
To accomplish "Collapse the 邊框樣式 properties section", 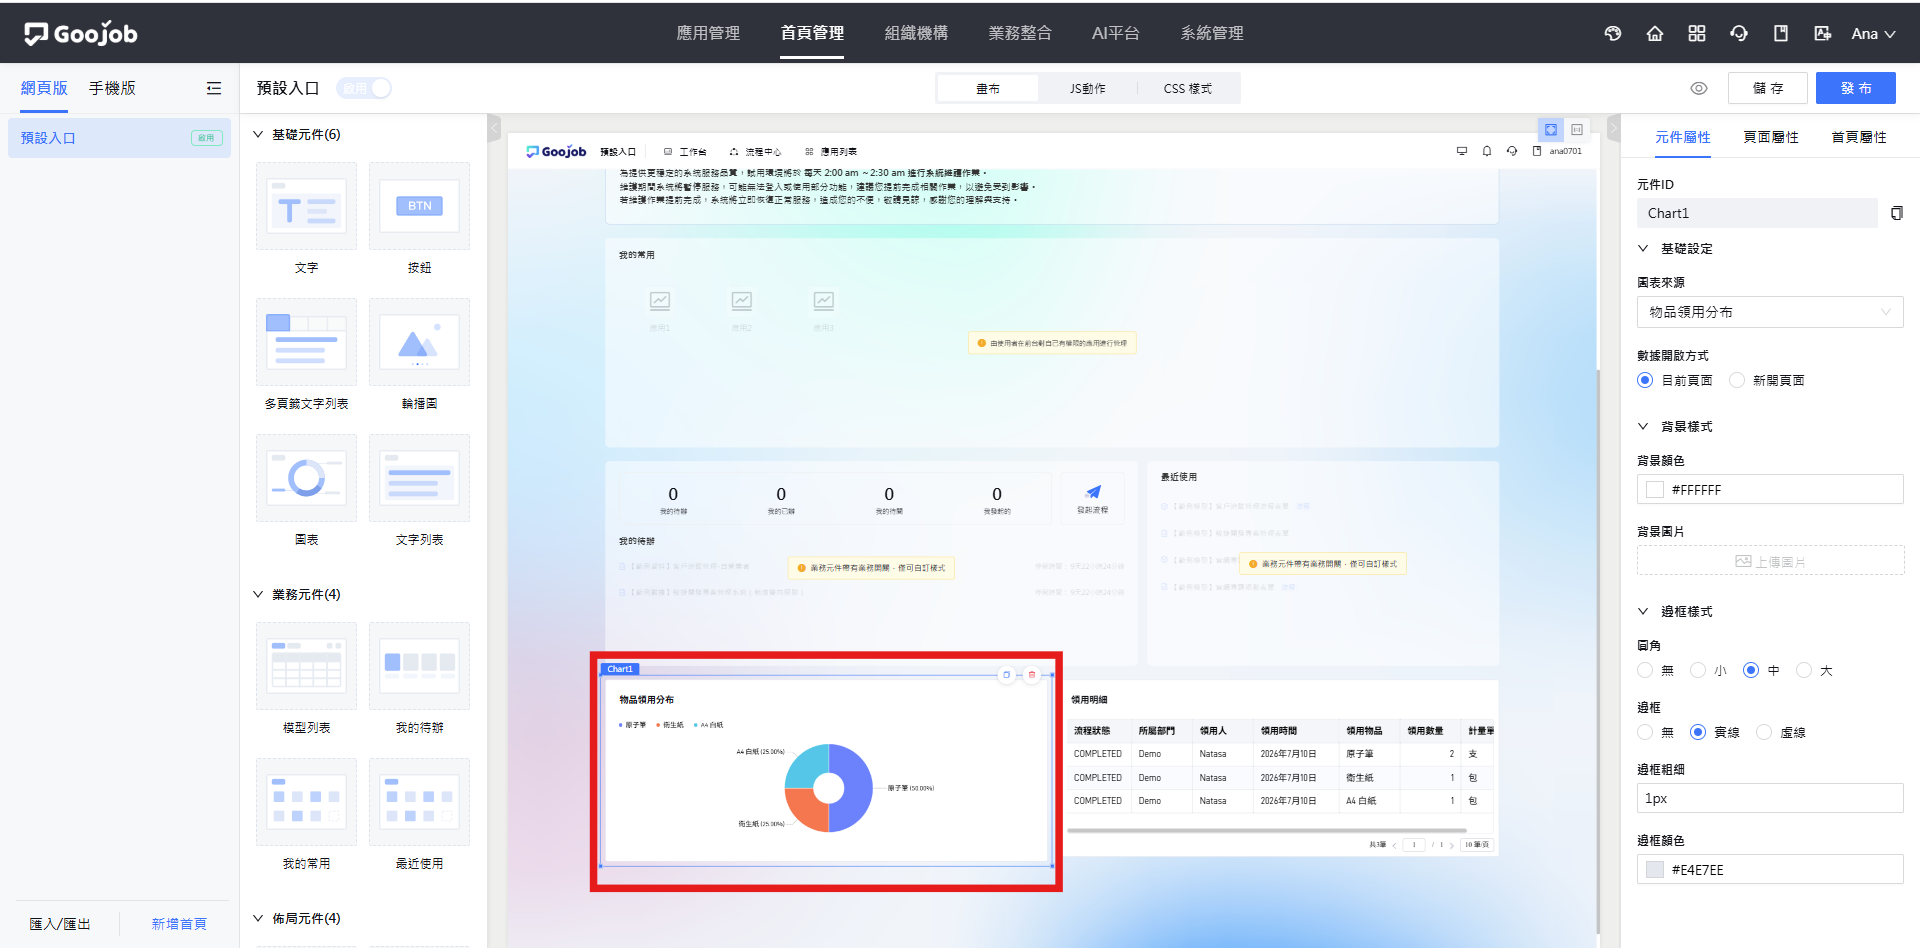I will (x=1643, y=611).
